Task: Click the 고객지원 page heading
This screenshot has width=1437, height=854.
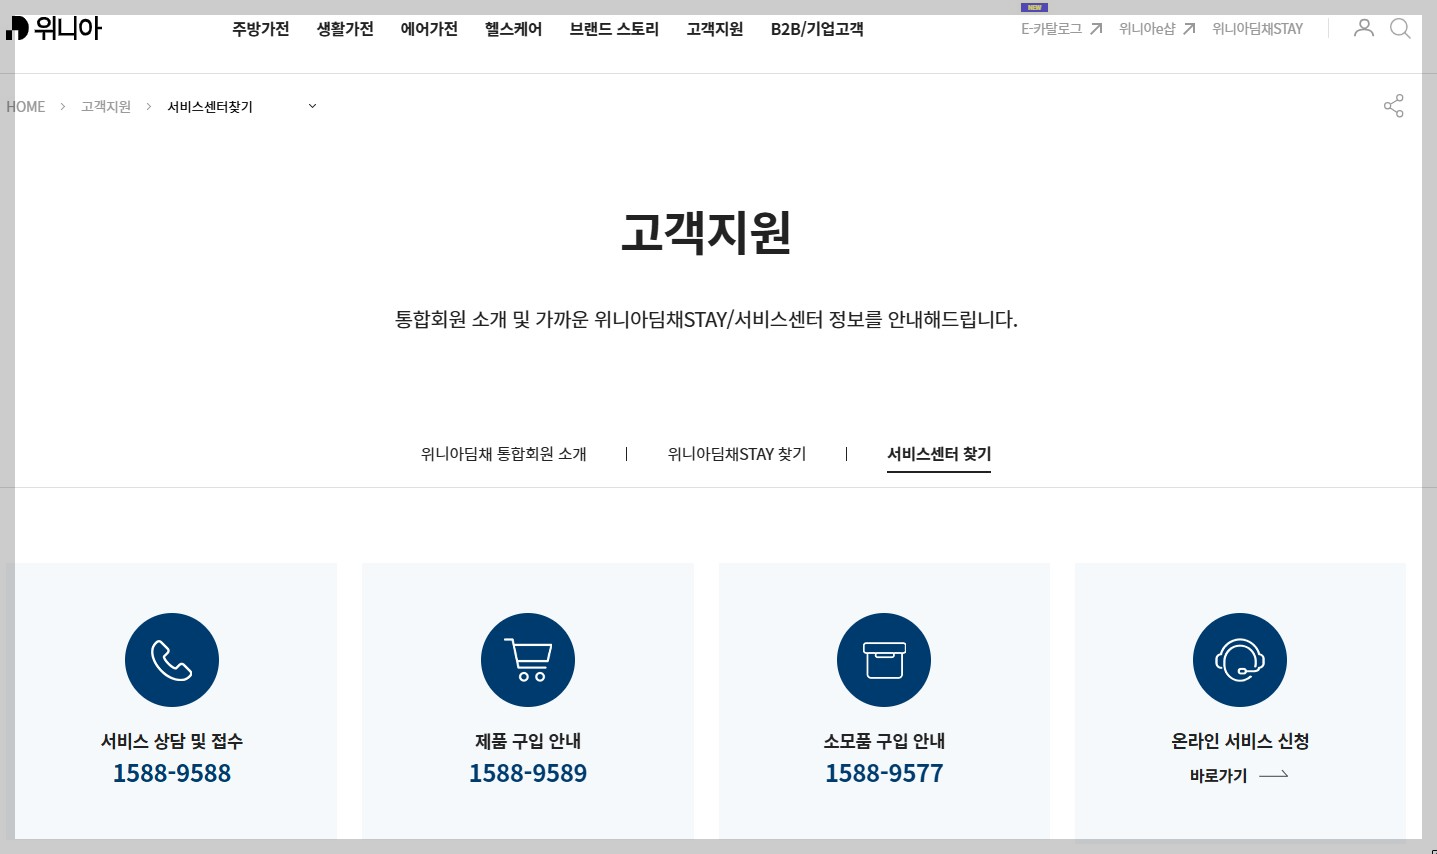Action: point(706,232)
